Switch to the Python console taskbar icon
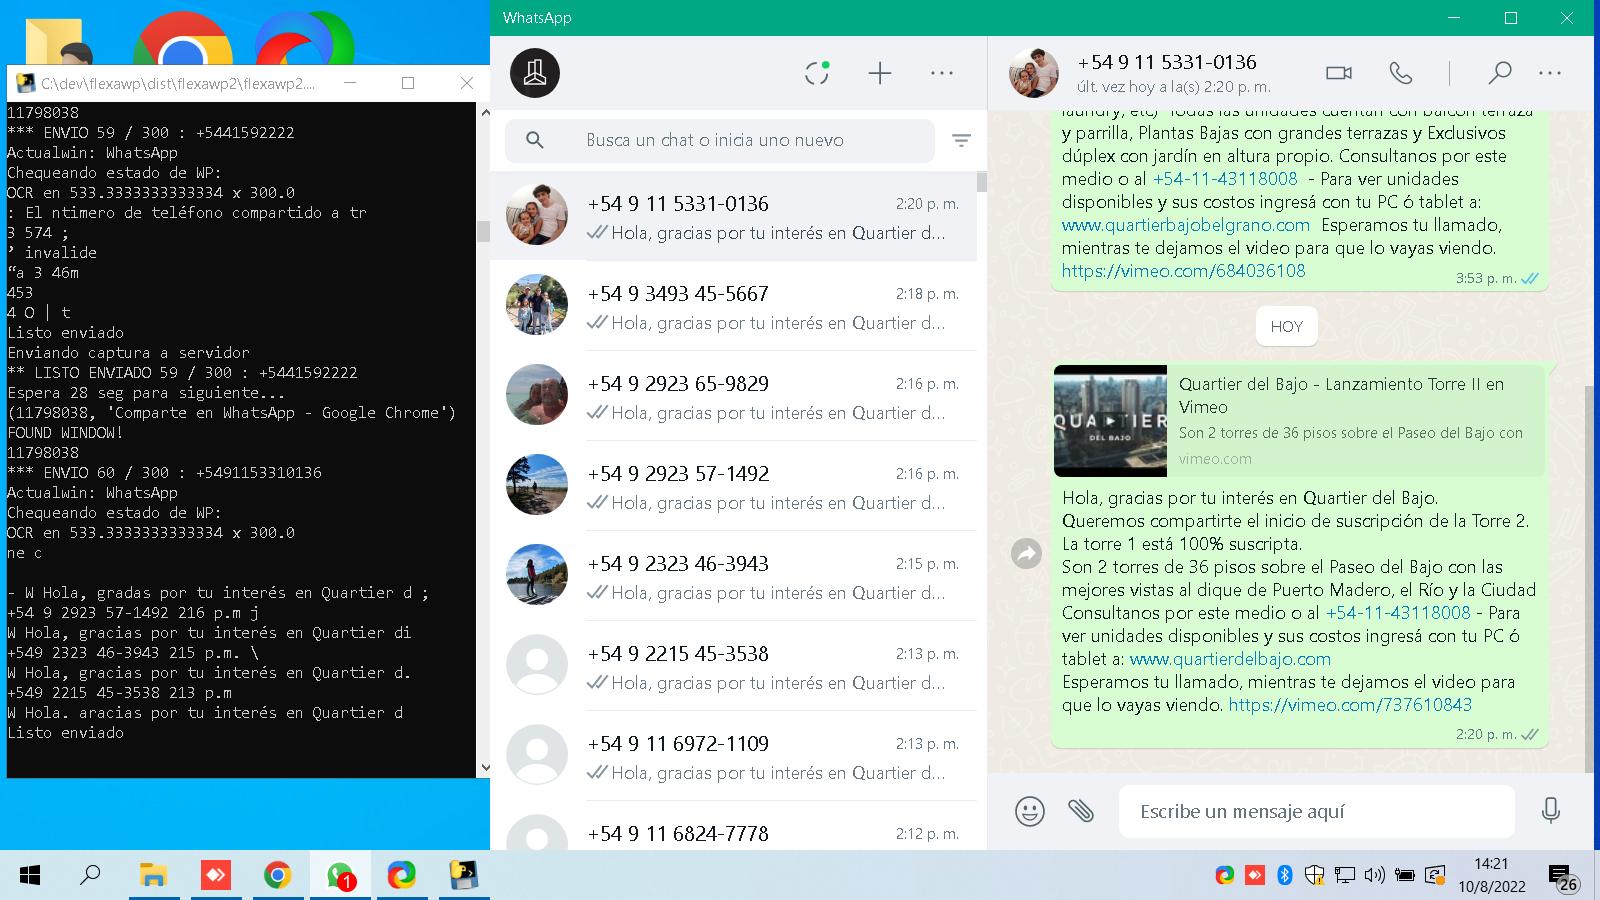This screenshot has width=1600, height=900. [x=463, y=876]
